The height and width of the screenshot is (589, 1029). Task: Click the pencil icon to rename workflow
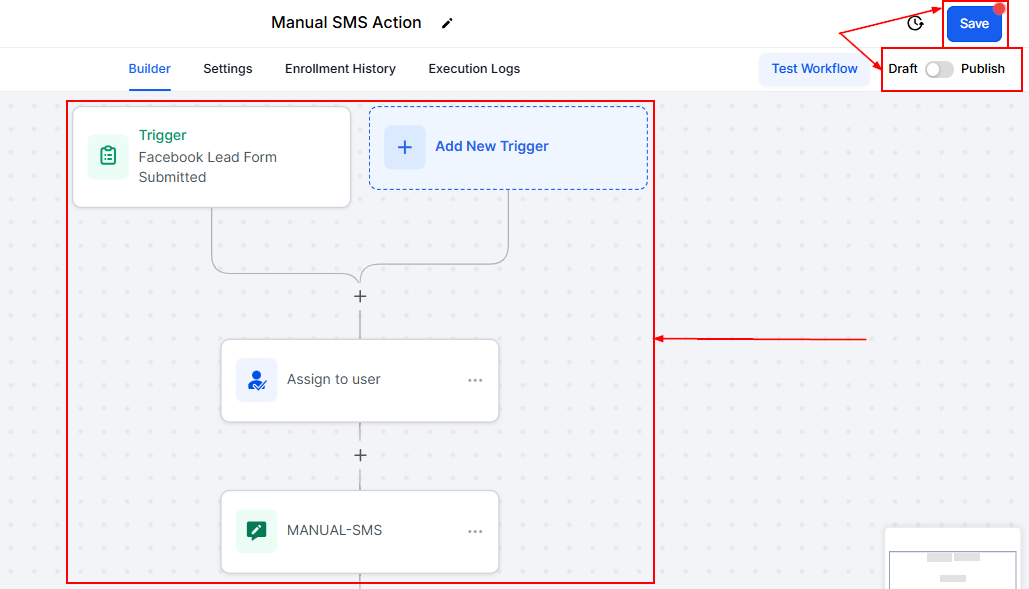[x=447, y=23]
